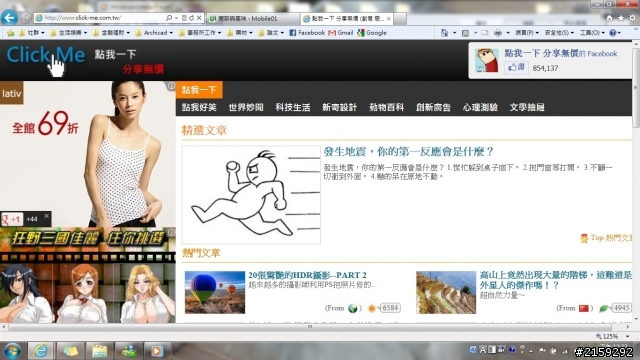Open the 動物百科 category
The height and width of the screenshot is (360, 640).
click(x=387, y=107)
